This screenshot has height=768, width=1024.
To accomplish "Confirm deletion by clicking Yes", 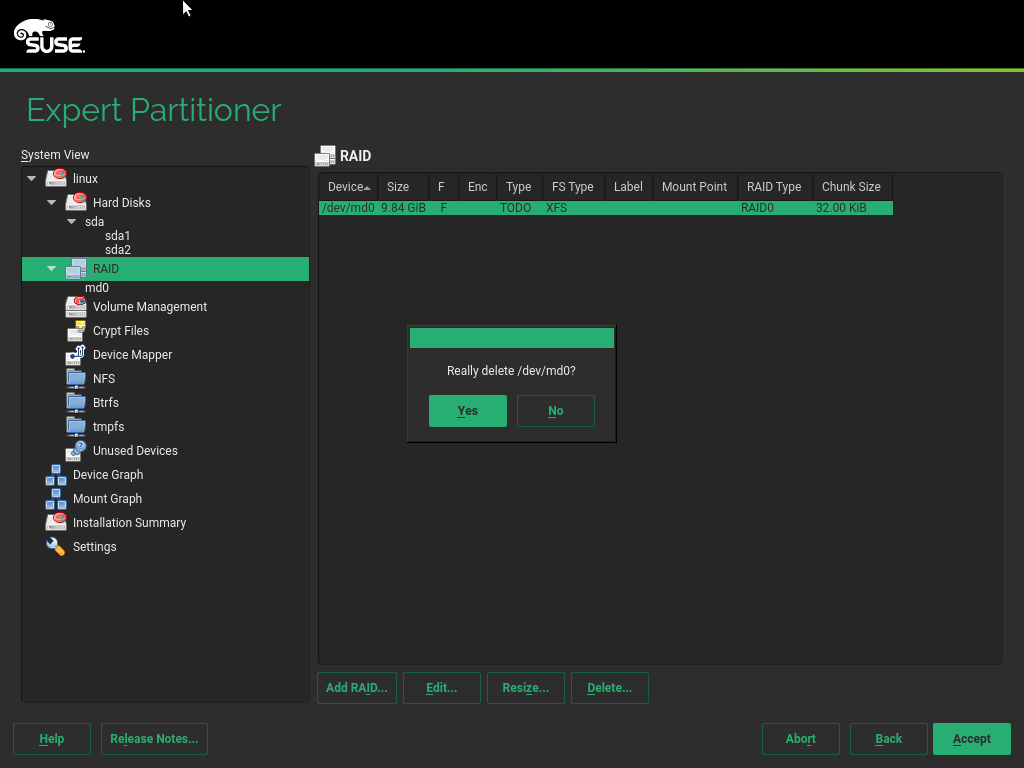I will point(467,411).
